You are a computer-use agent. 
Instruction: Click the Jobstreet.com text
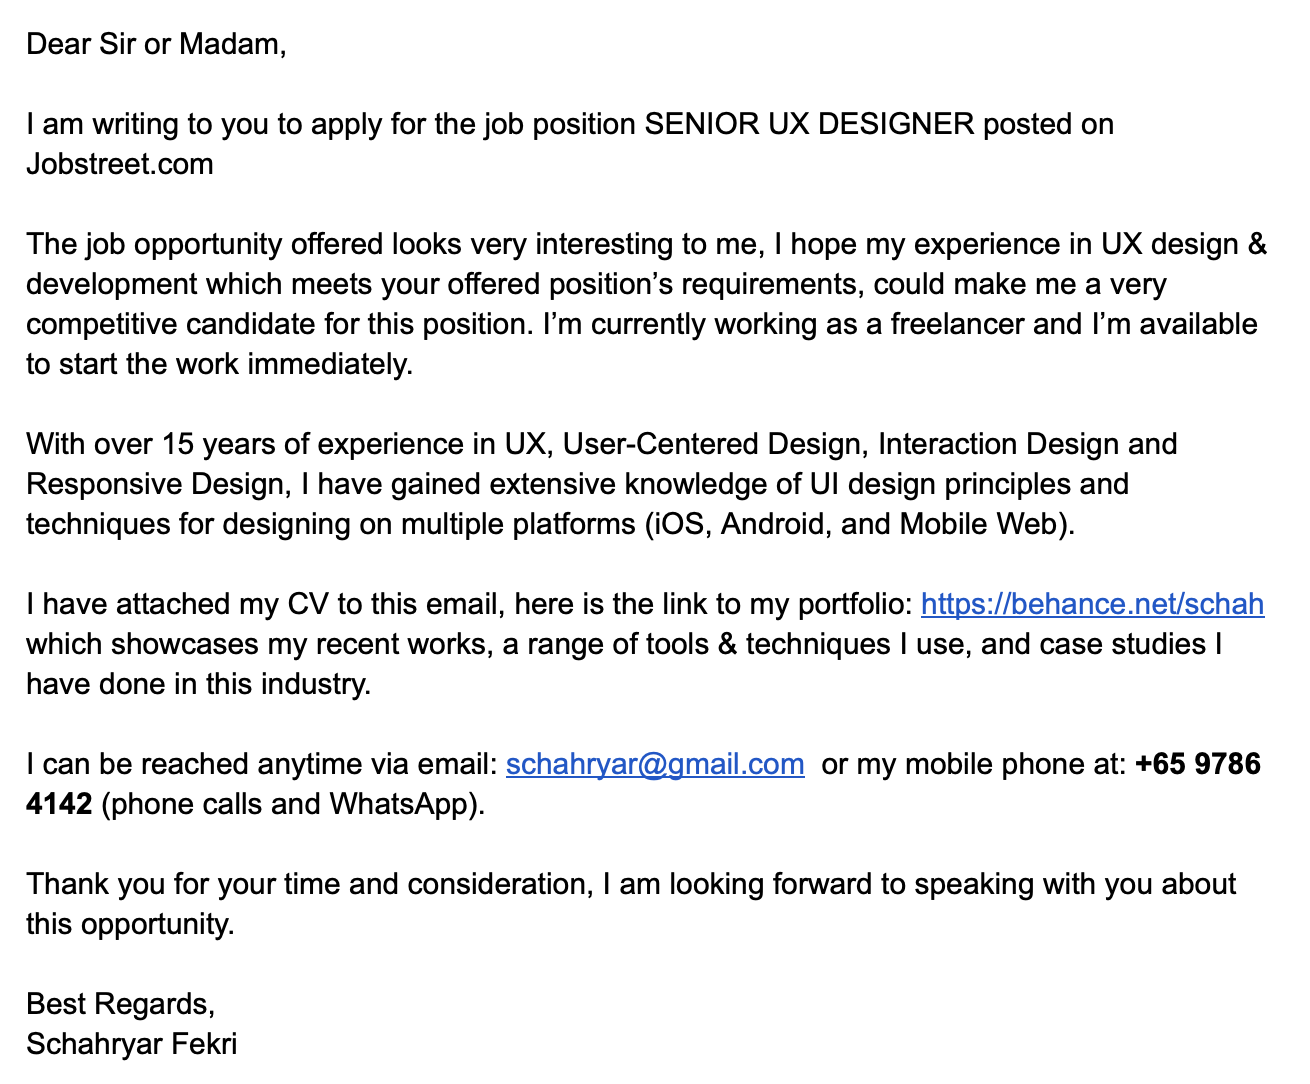pos(120,164)
